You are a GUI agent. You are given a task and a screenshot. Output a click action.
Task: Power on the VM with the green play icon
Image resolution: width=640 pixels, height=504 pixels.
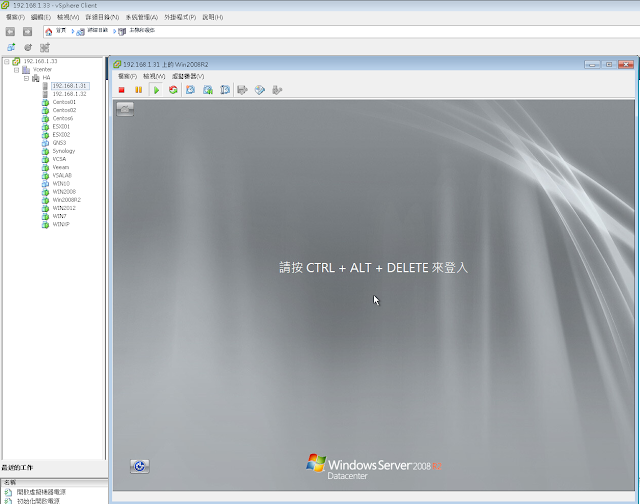pos(156,90)
